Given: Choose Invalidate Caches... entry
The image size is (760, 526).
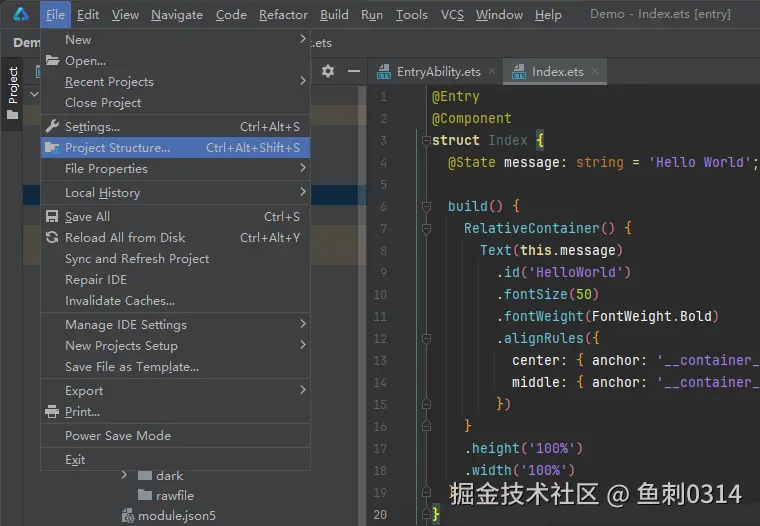Looking at the screenshot, I should pos(175,301).
